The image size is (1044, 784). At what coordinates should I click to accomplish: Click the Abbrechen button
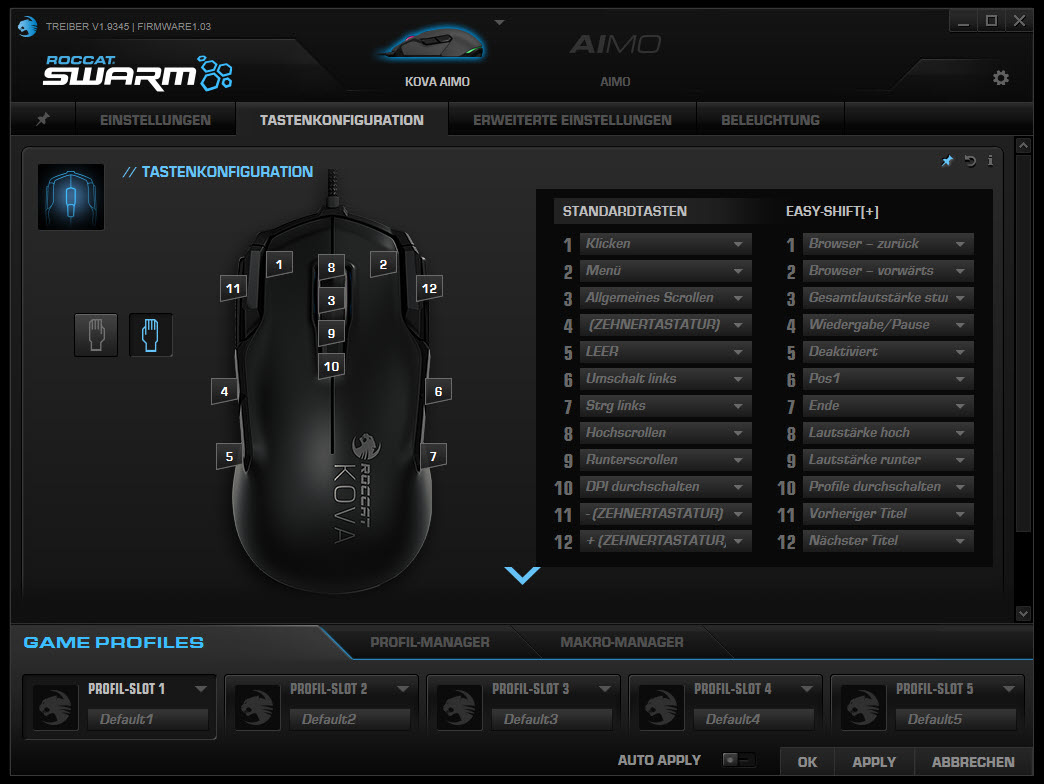[x=973, y=761]
